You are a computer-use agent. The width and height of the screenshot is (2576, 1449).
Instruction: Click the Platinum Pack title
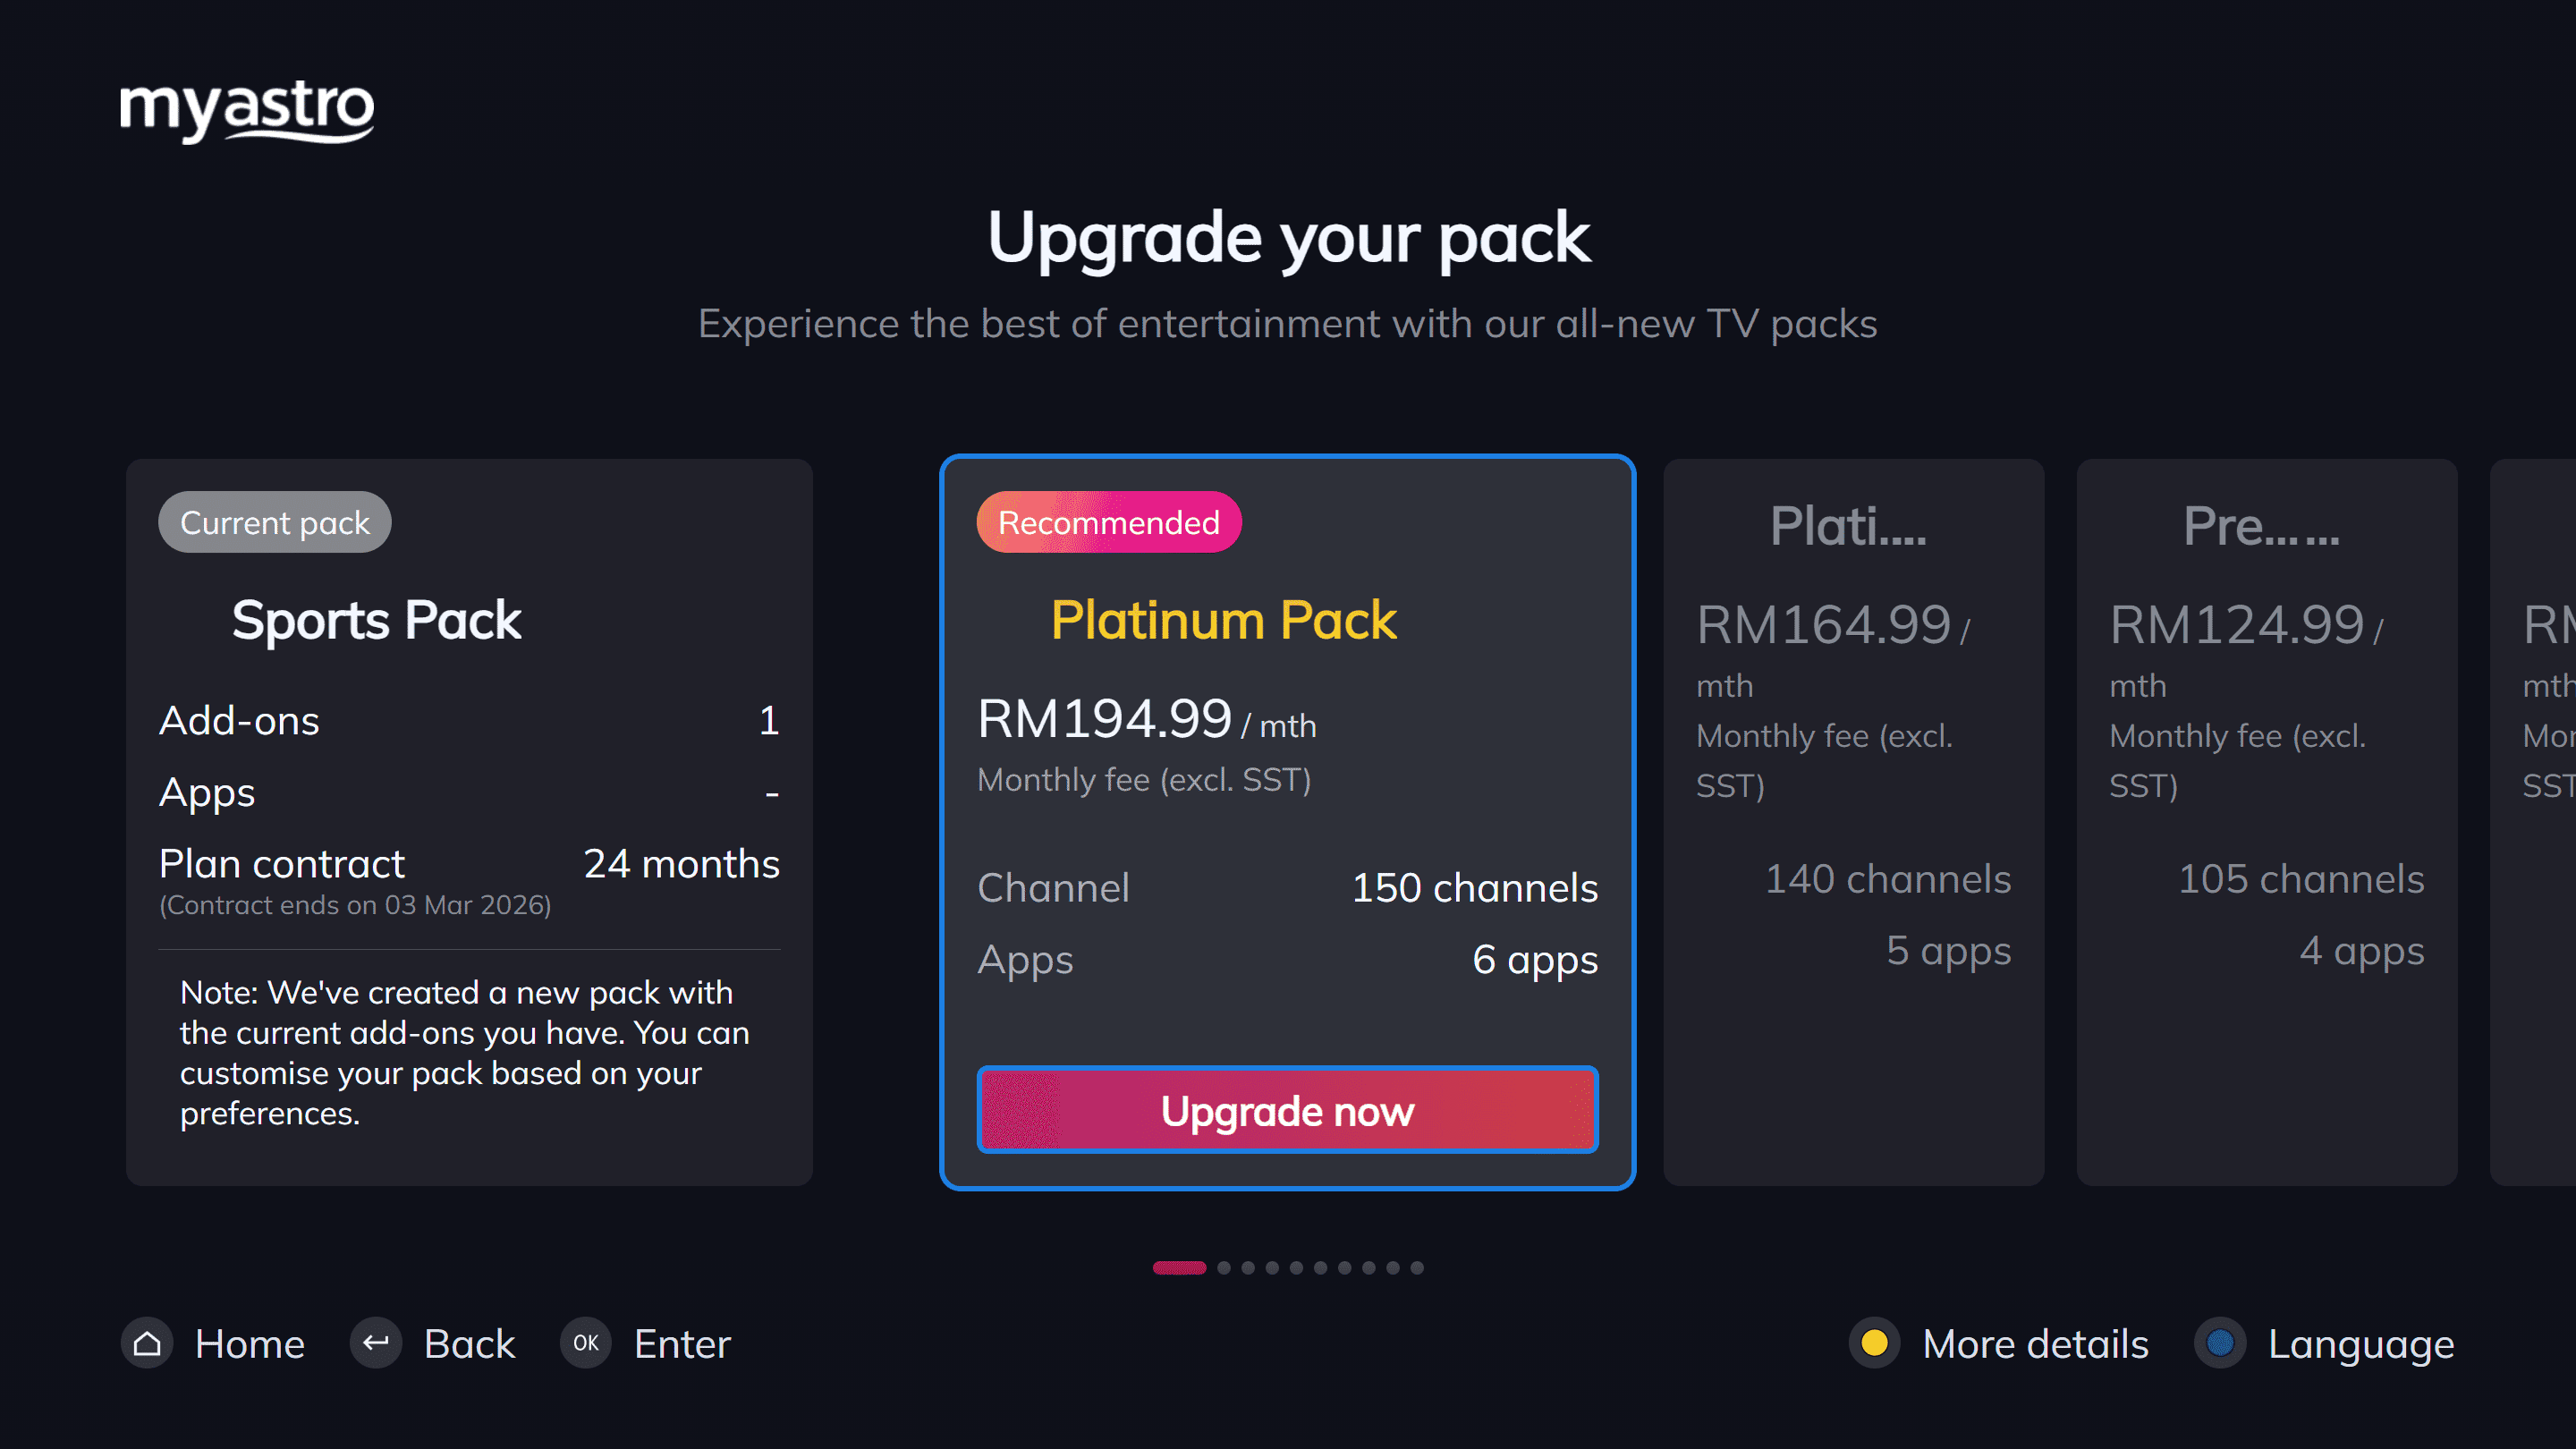[x=1223, y=620]
